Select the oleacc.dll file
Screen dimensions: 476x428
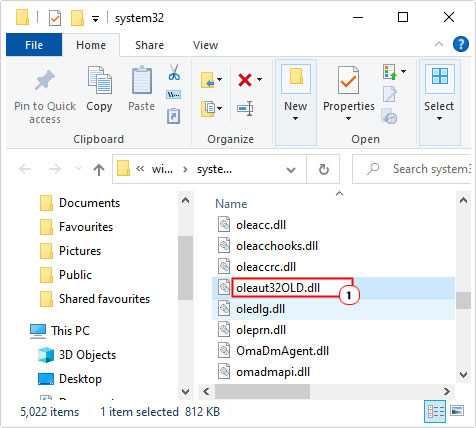(261, 225)
